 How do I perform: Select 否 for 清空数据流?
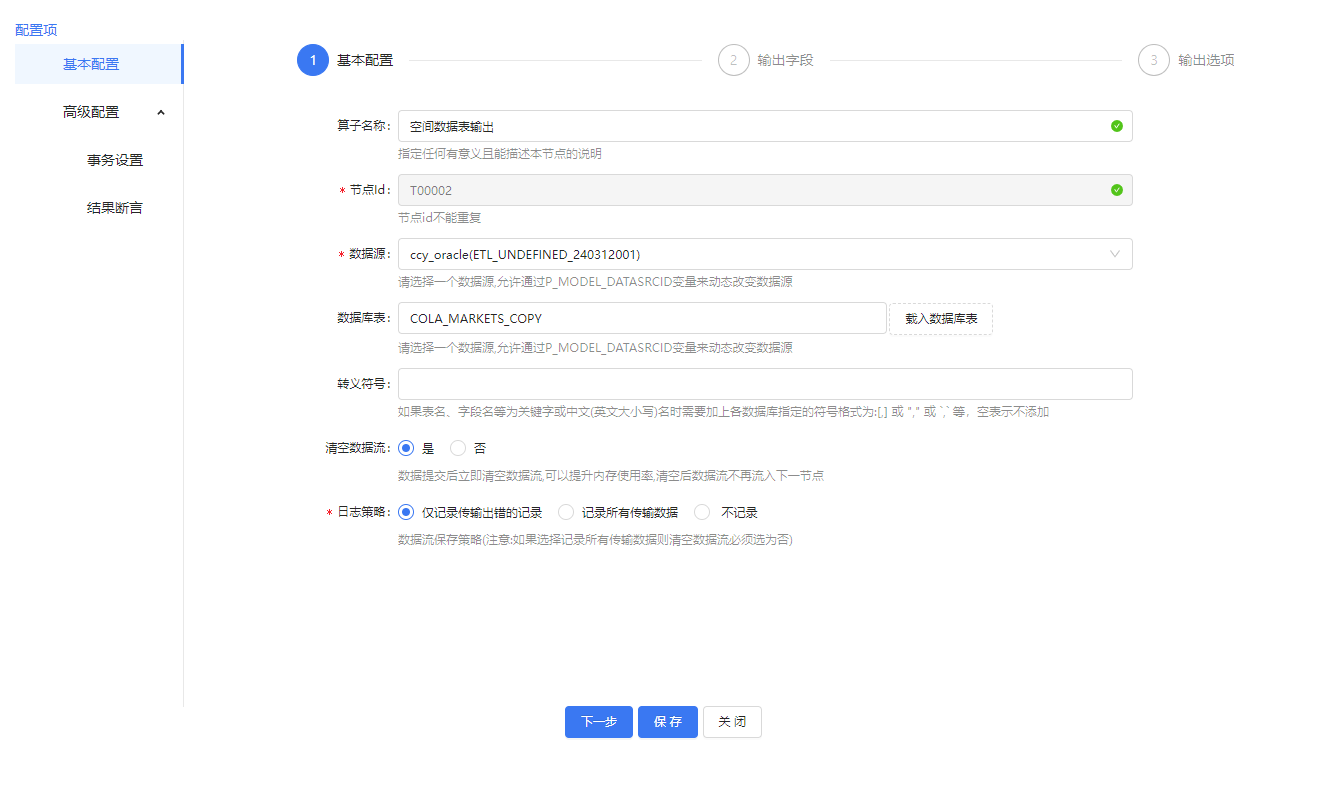pos(458,448)
